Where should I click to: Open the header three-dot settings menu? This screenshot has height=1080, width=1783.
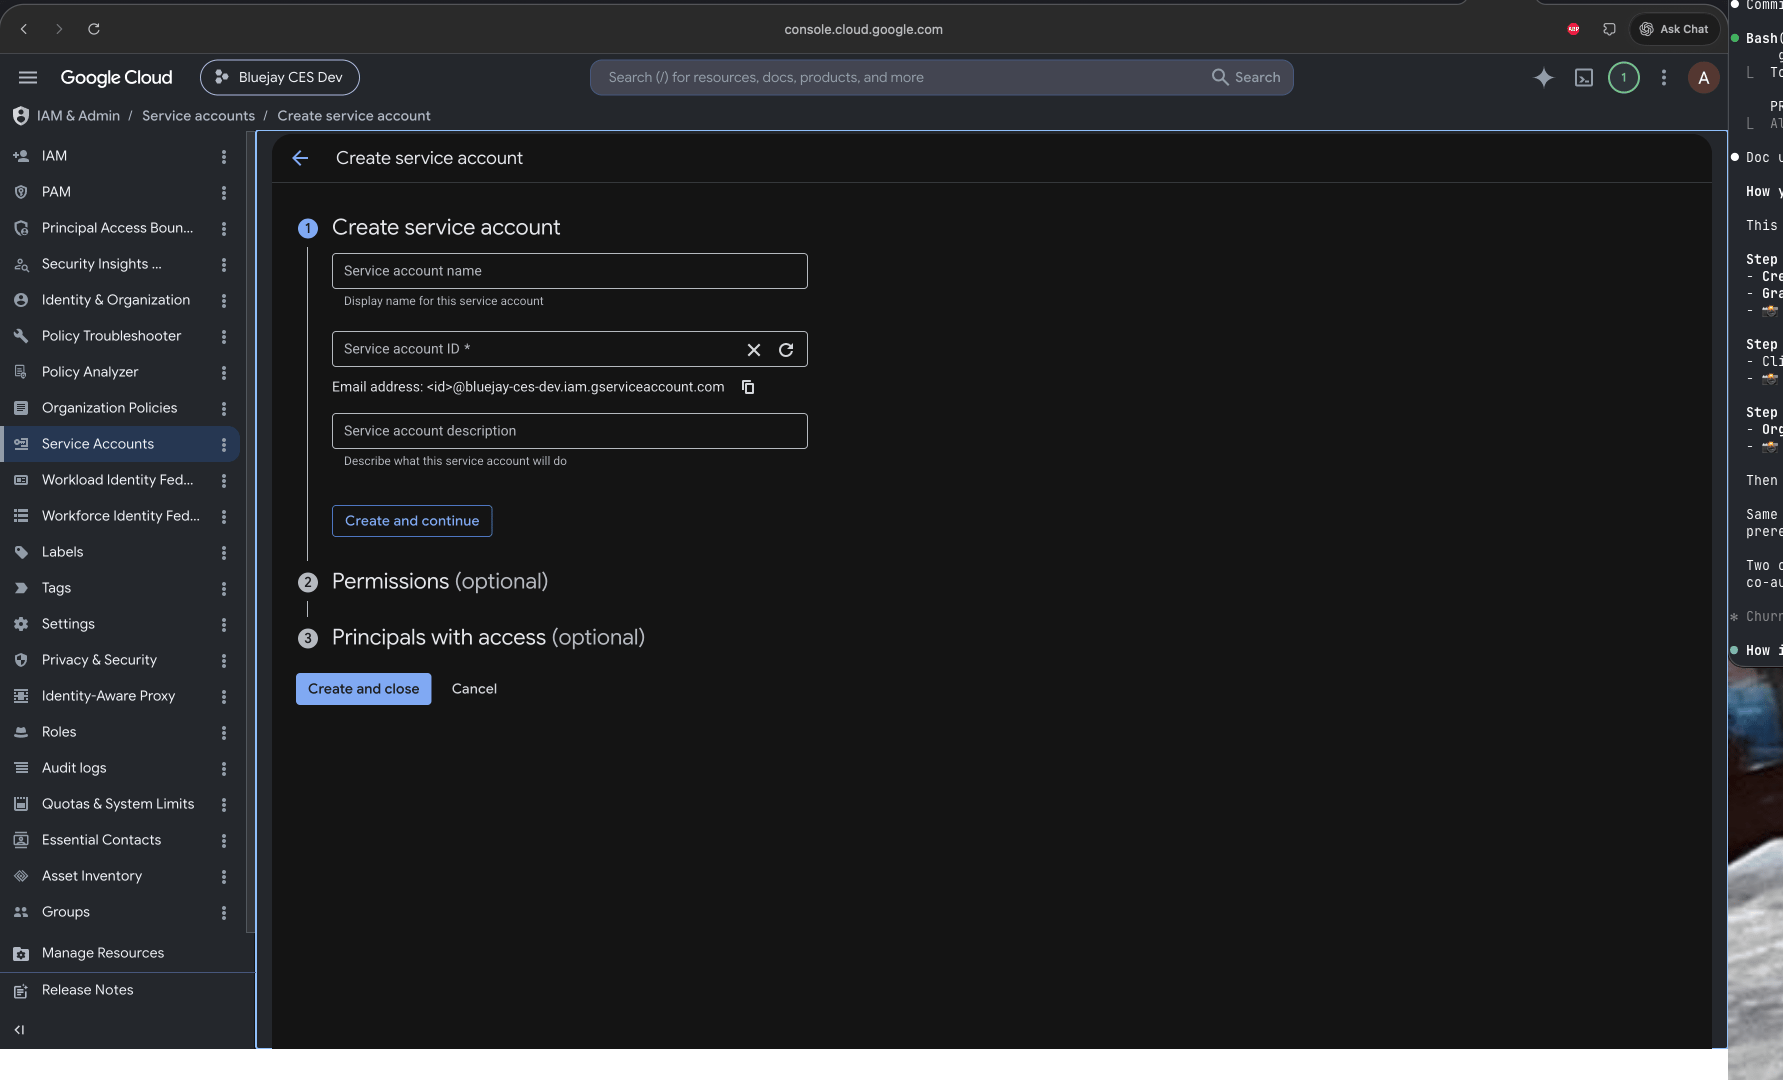click(x=1664, y=77)
